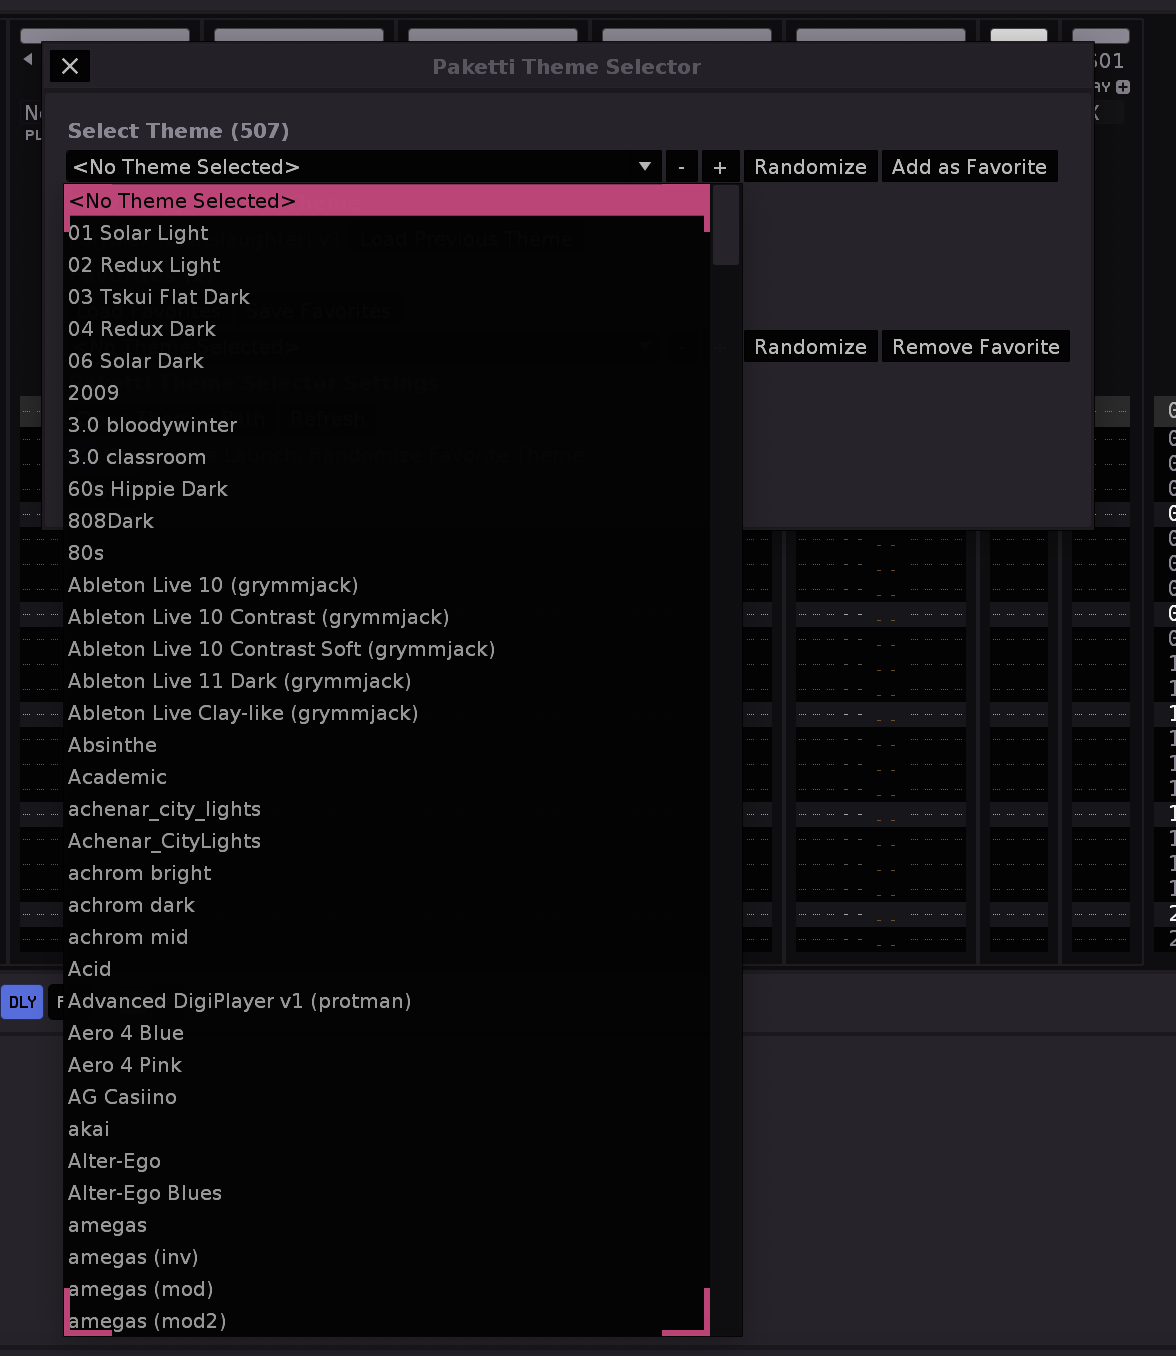Screen dimensions: 1176x1356
Task: Choose 03 Tskui Flat Dark theme
Action: point(159,297)
